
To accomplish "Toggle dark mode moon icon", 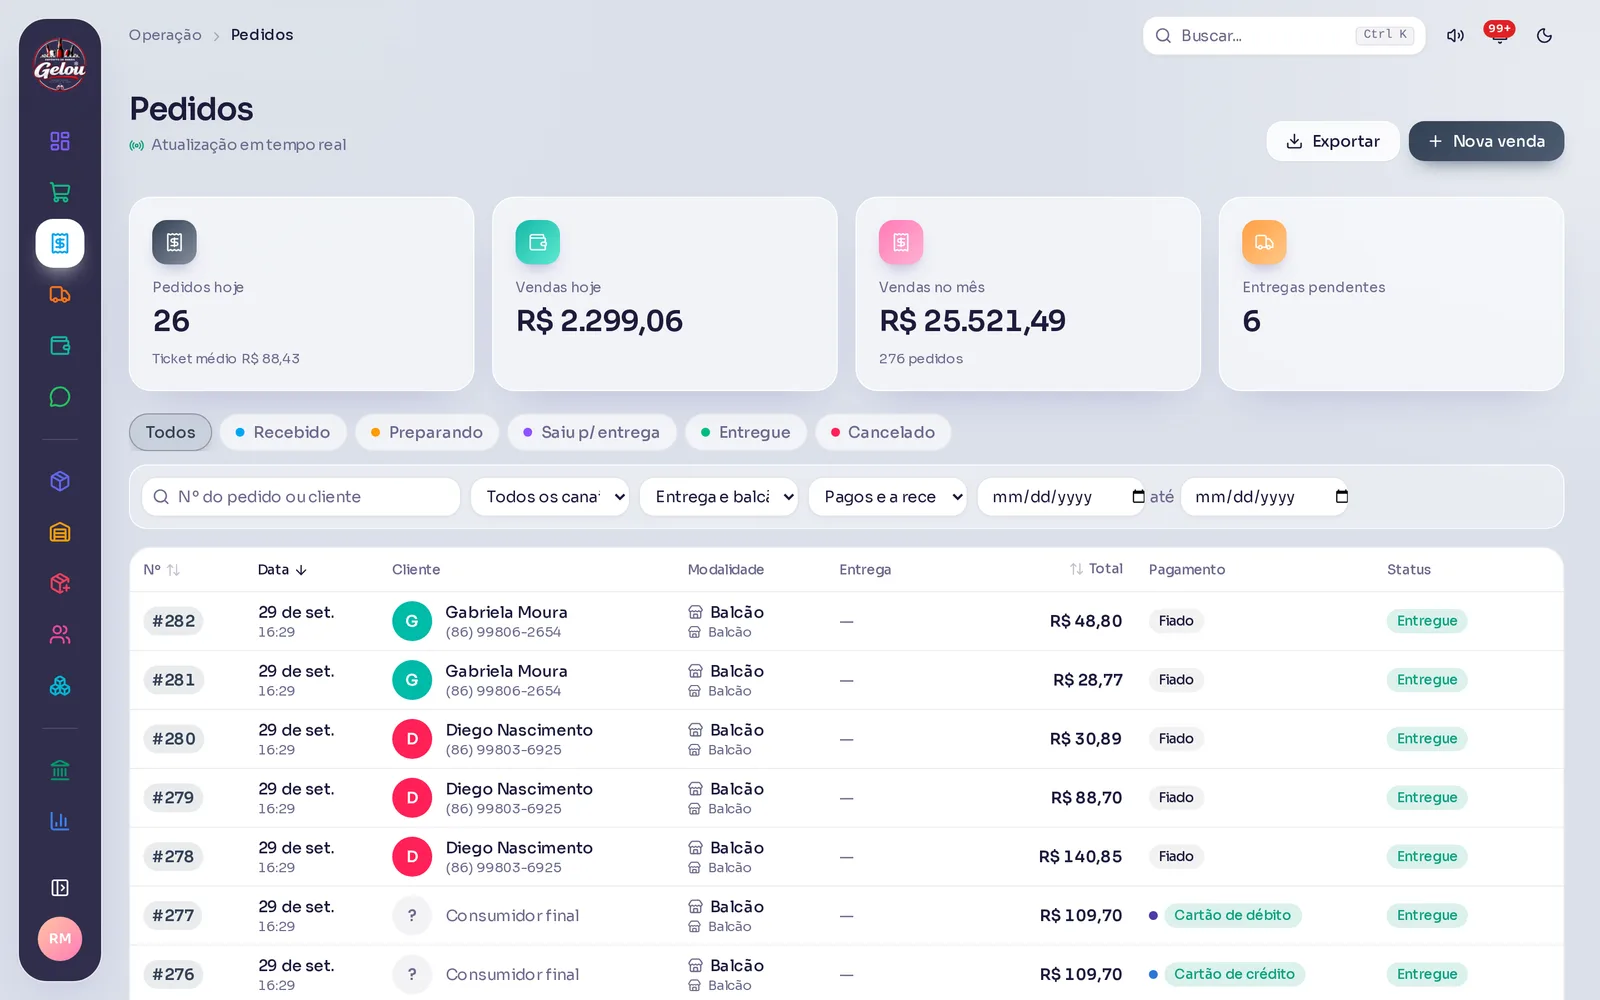I will [1544, 35].
